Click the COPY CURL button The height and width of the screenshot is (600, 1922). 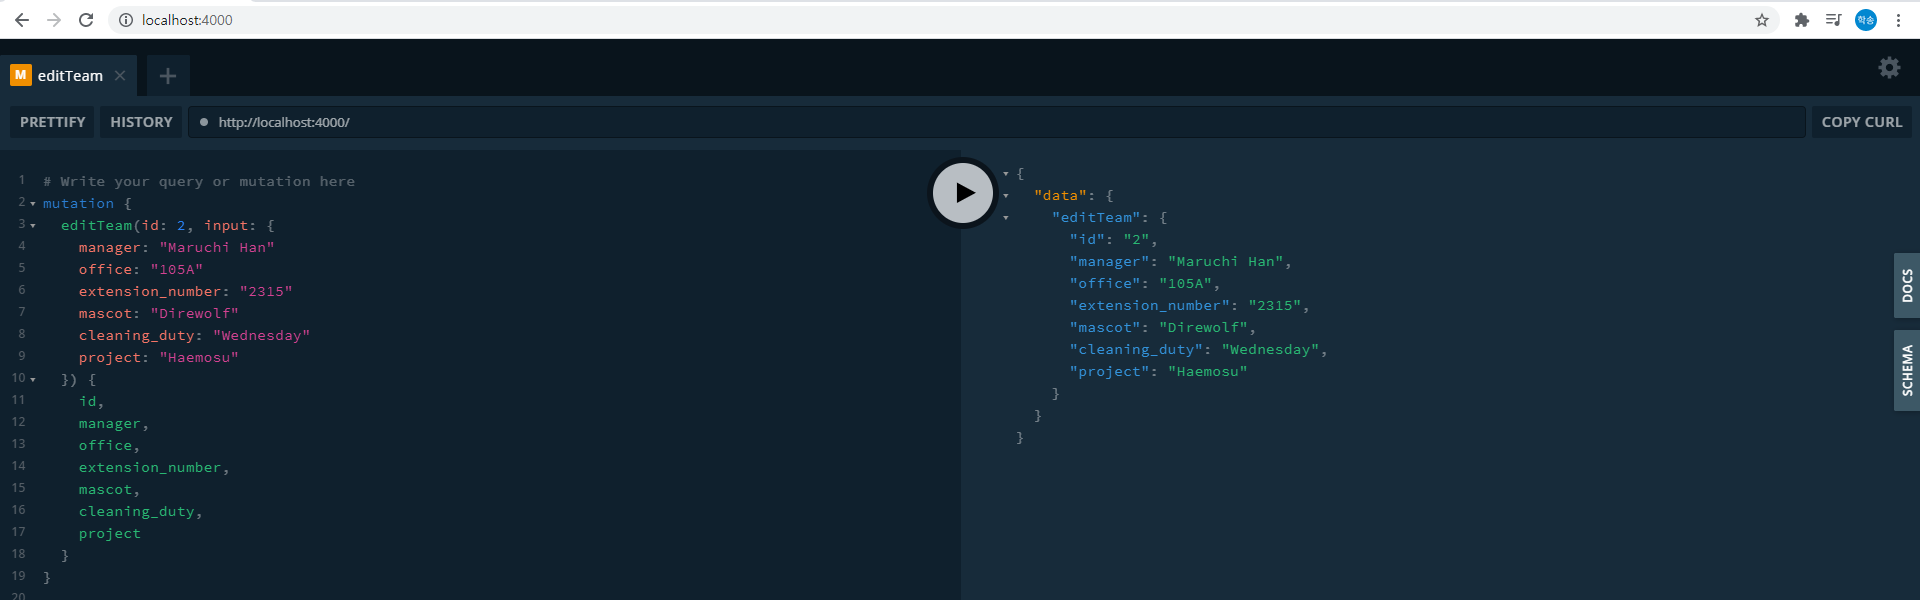tap(1861, 122)
